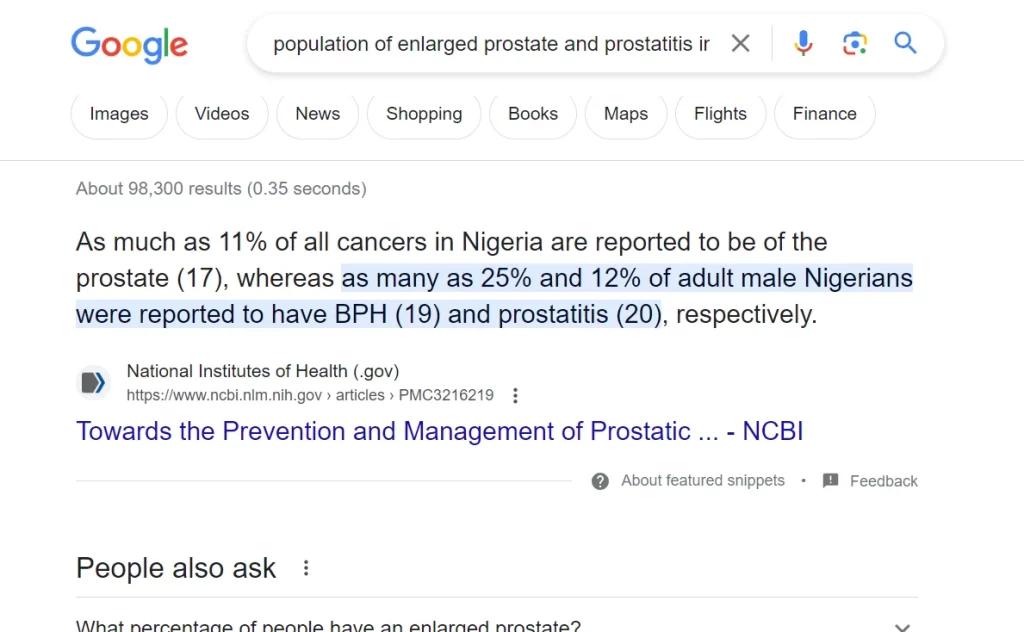
Task: Click inside the search query field
Action: (x=490, y=44)
